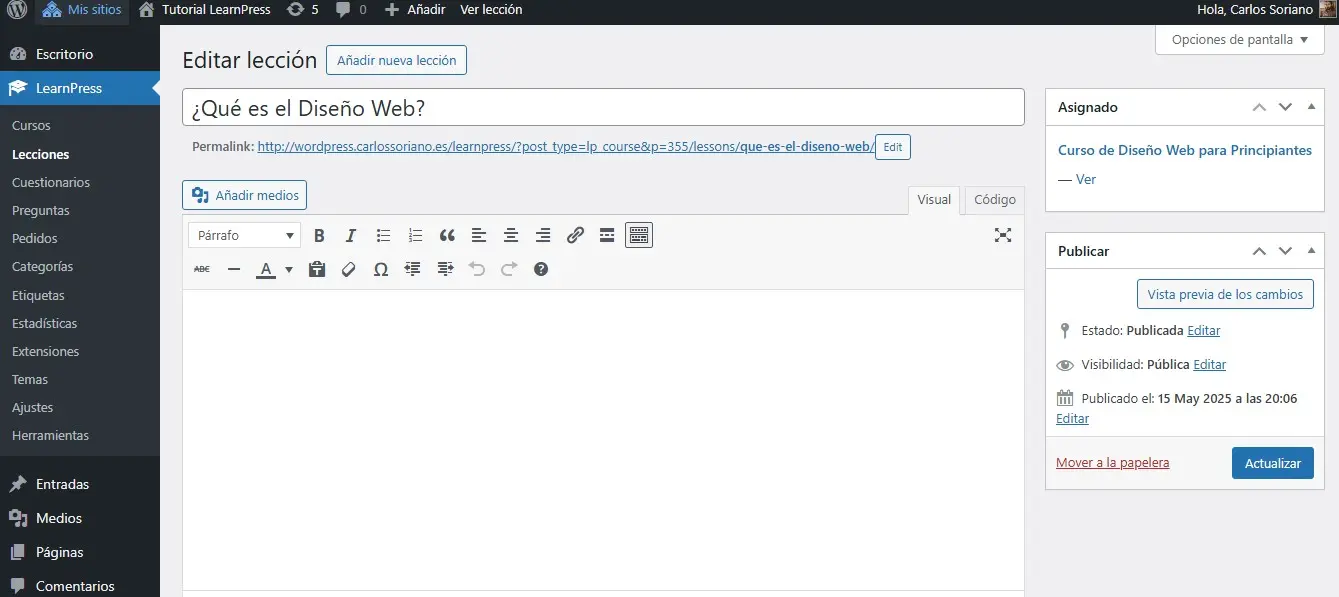Open the Párrafo format dropdown

[x=244, y=236]
